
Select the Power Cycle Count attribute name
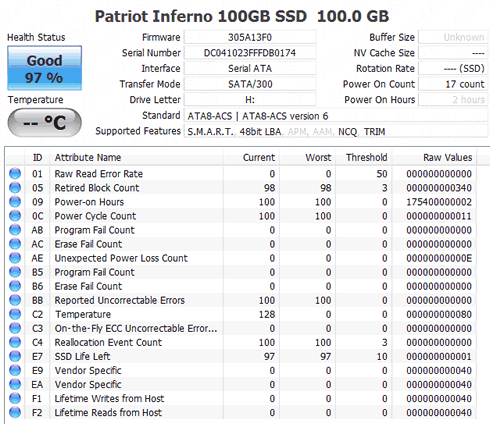pos(95,216)
